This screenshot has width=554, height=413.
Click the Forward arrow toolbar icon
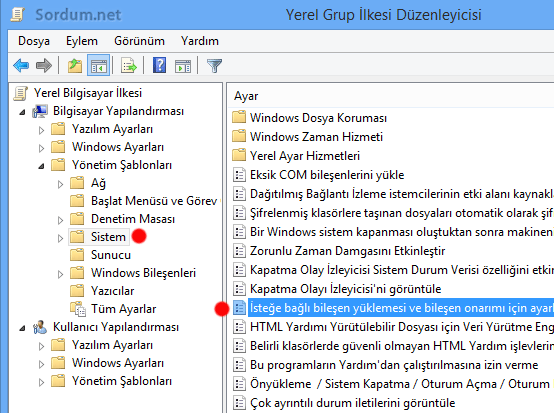pos(44,66)
